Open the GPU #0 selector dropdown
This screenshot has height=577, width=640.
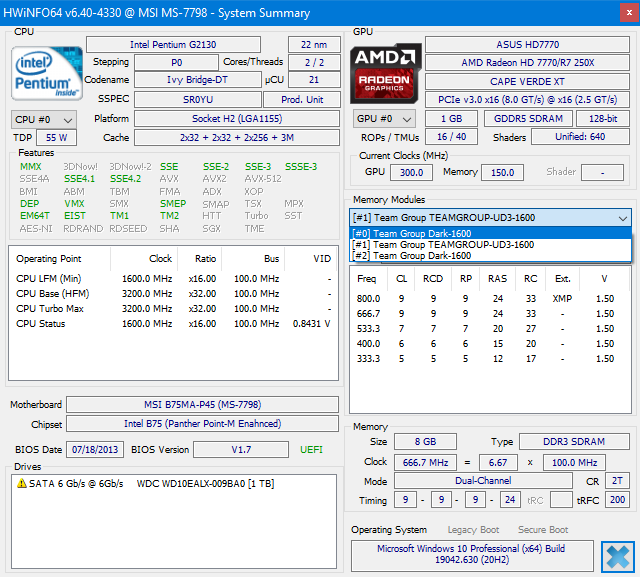pyautogui.click(x=384, y=119)
